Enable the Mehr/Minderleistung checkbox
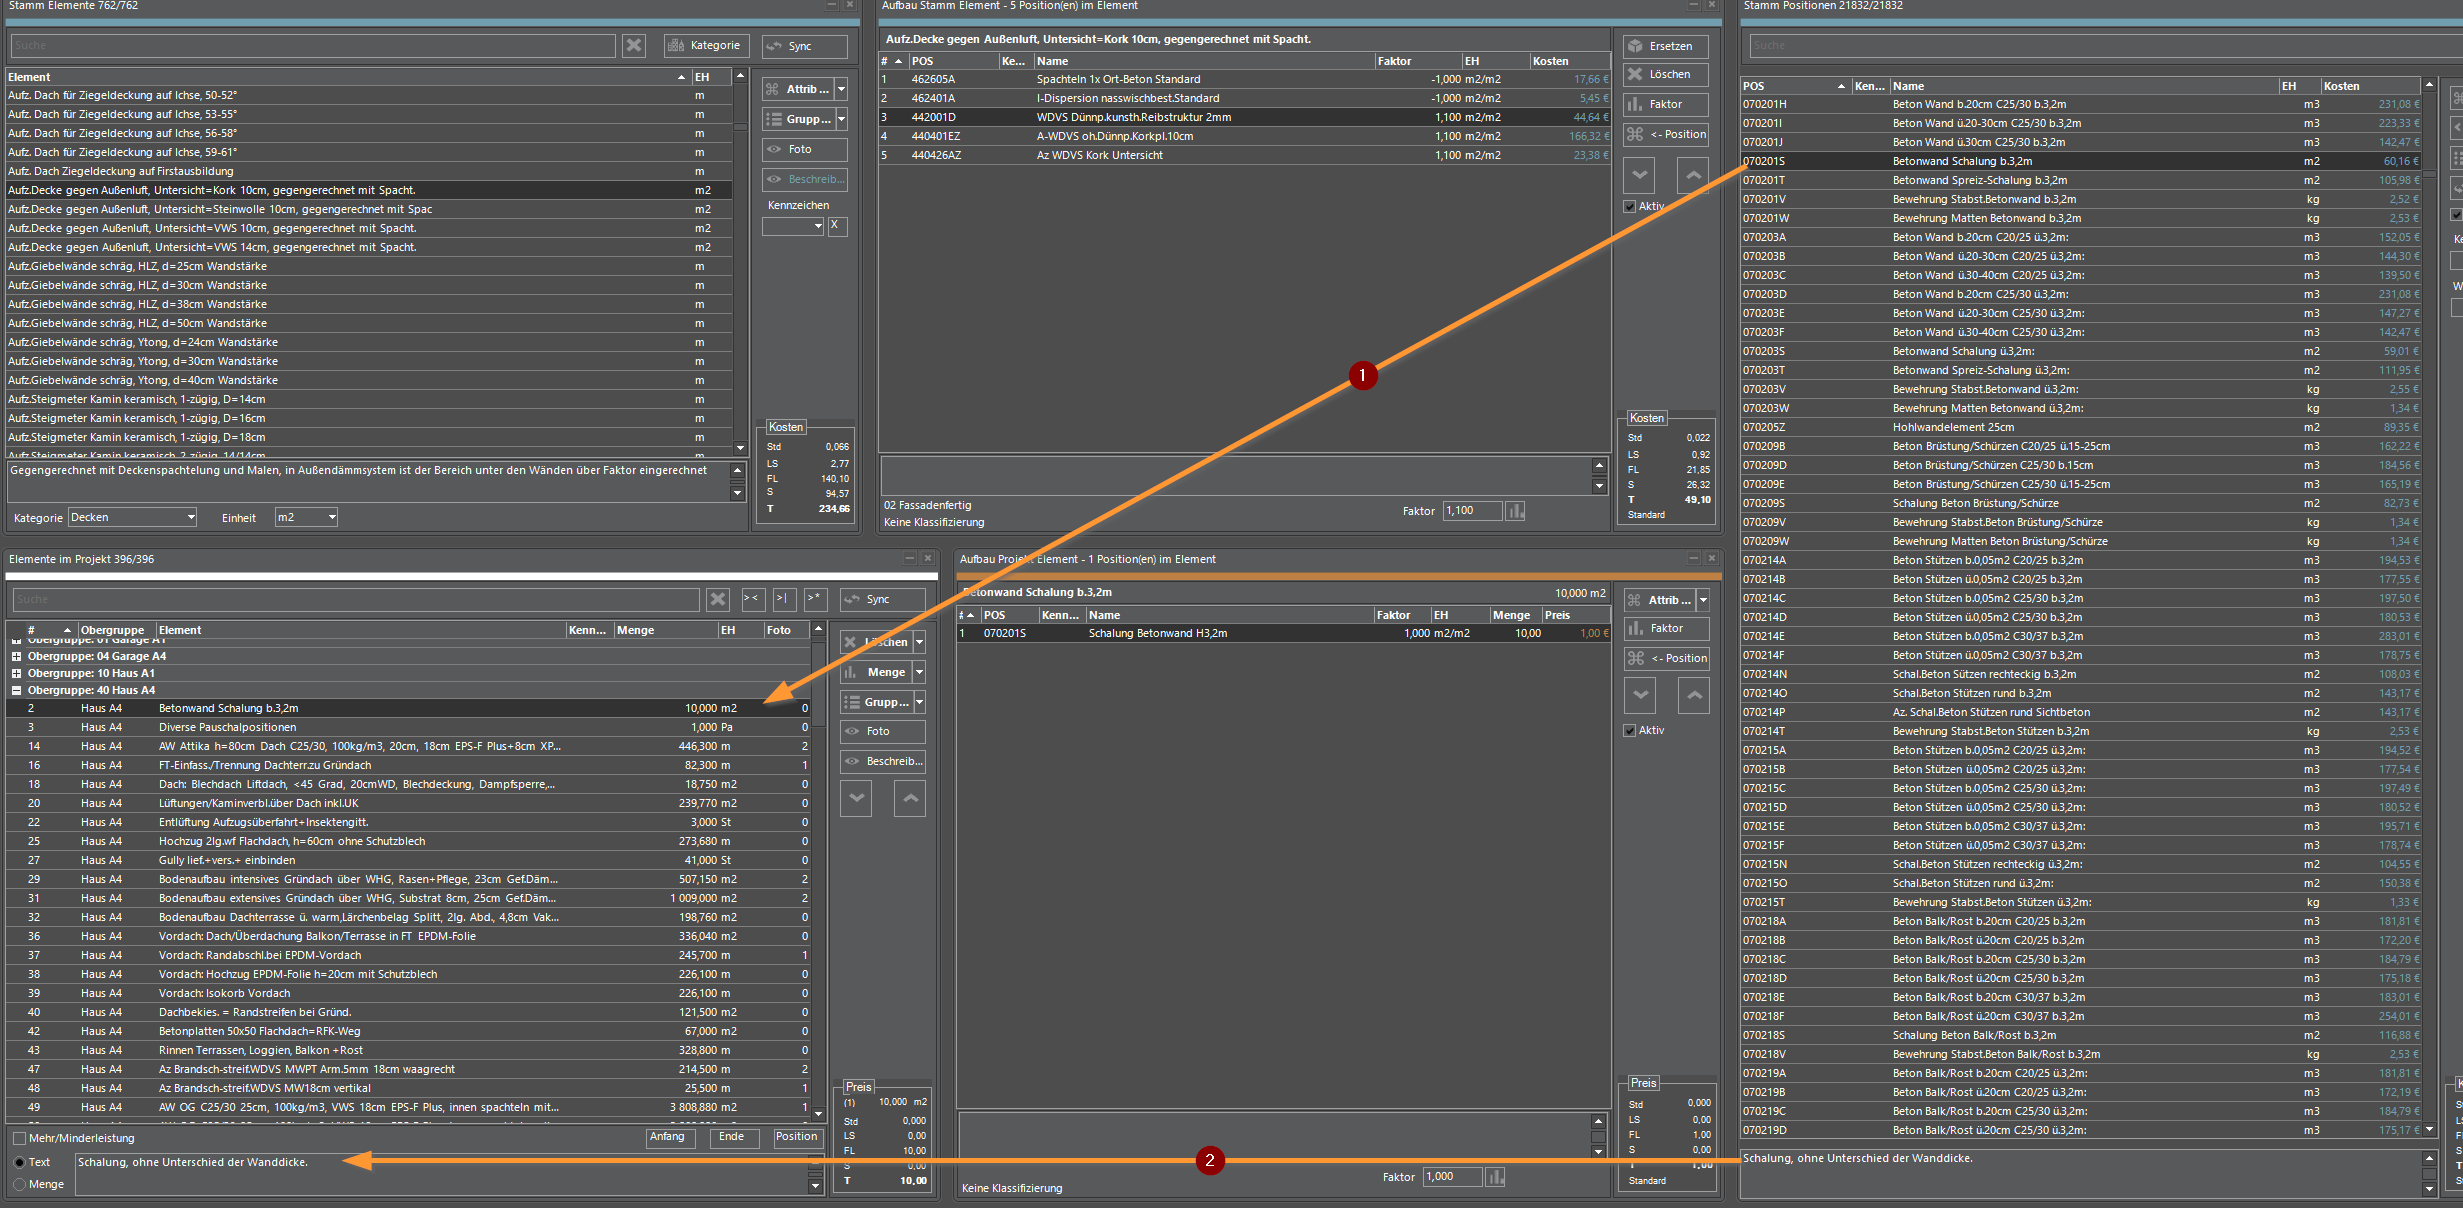 pos(19,1138)
